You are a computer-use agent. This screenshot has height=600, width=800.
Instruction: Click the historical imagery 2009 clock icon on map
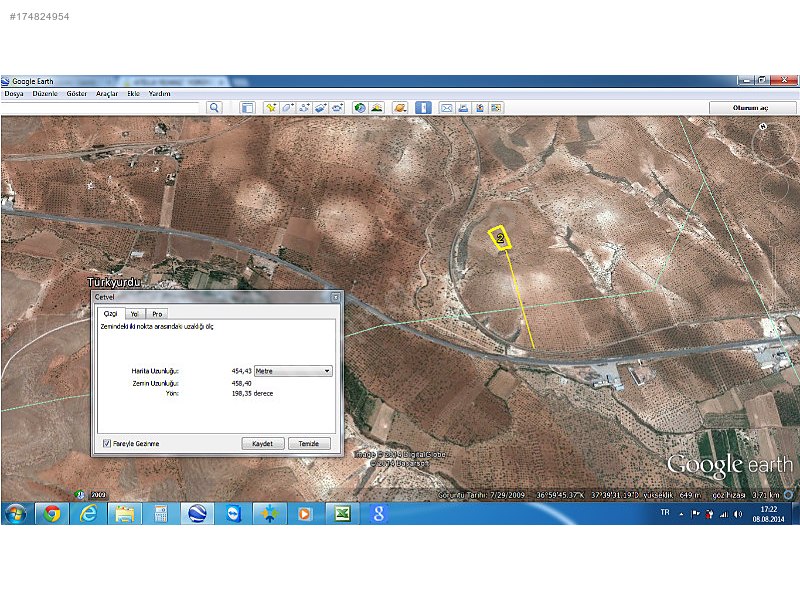point(80,494)
